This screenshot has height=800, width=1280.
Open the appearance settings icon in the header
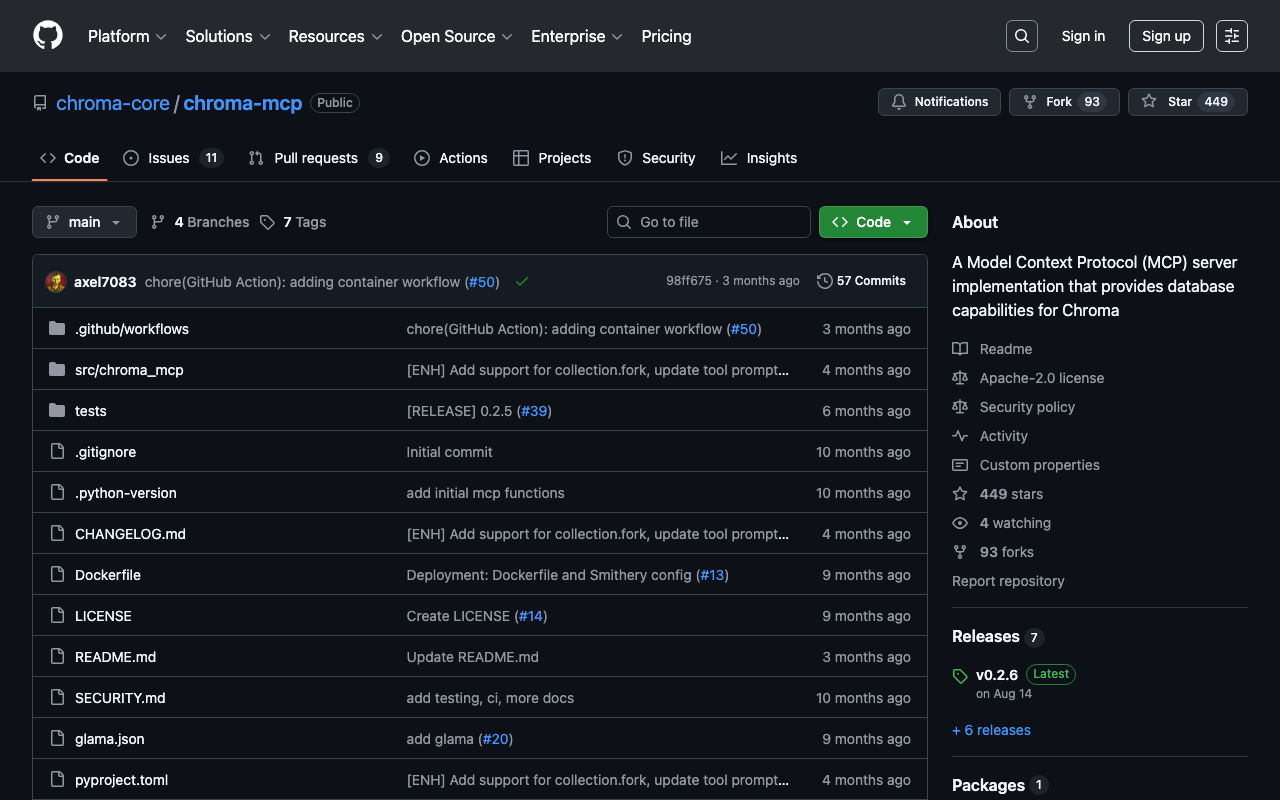[1231, 36]
